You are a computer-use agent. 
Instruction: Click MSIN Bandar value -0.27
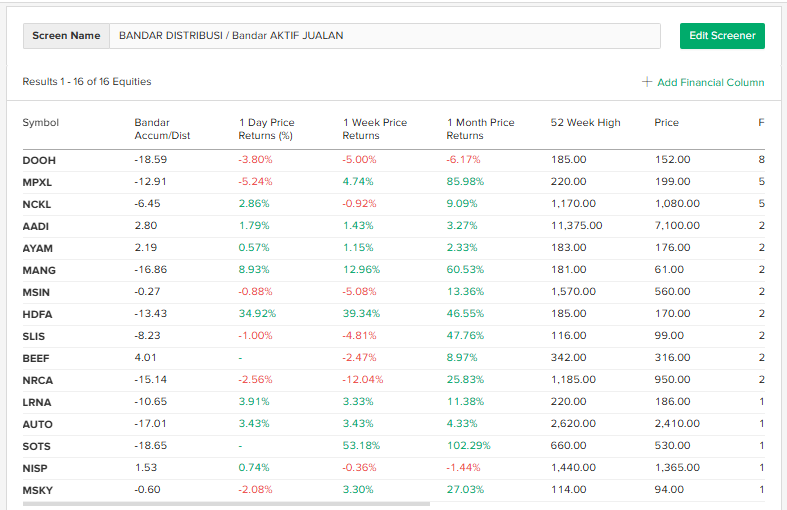(x=147, y=292)
